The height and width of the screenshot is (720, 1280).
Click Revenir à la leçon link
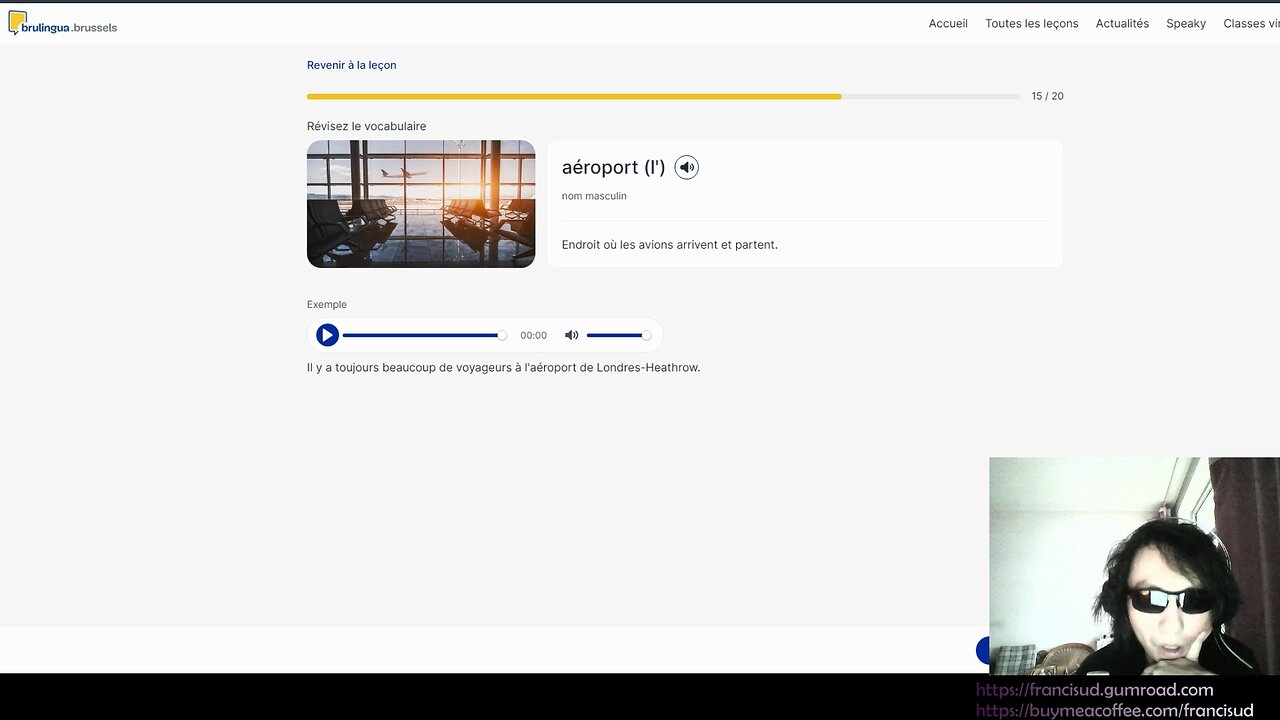coord(351,65)
